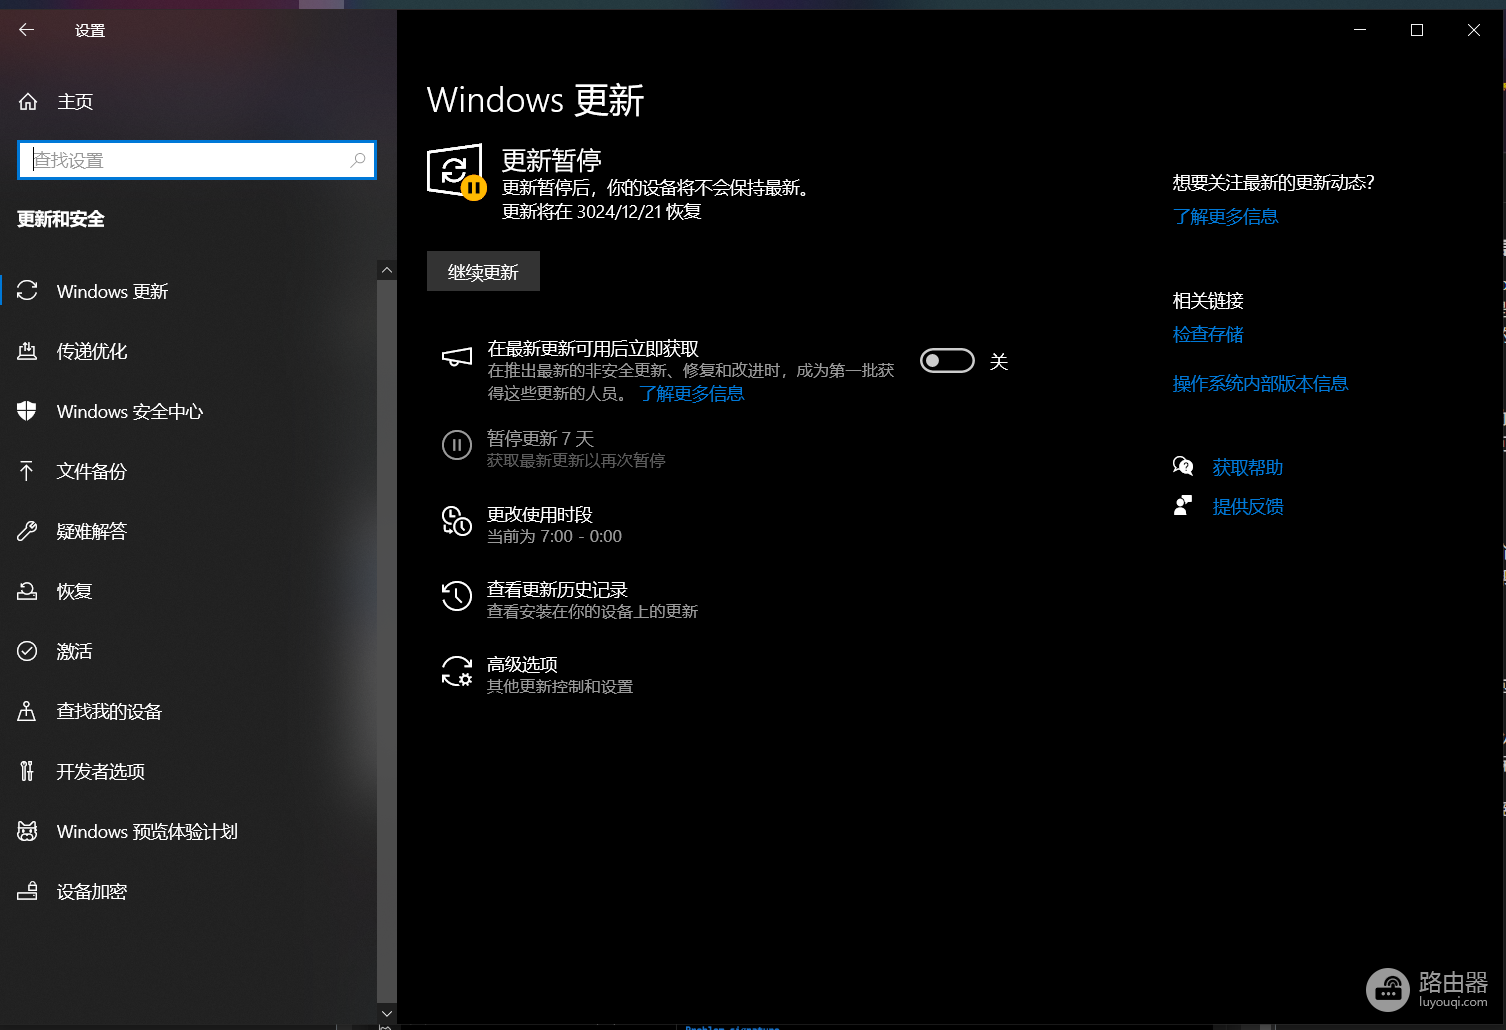Click the history icon for 查看更新历史记录

pyautogui.click(x=457, y=596)
